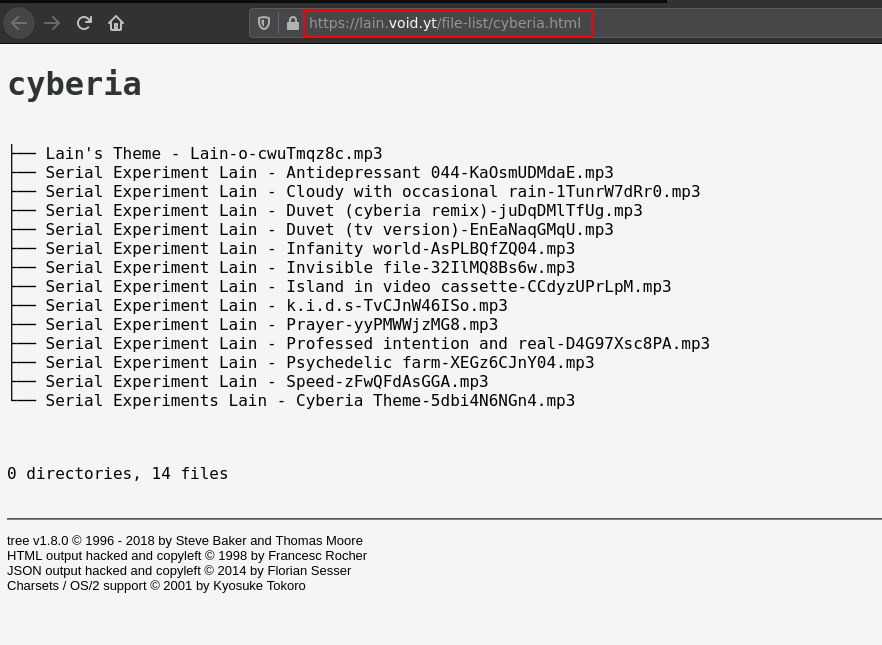The height and width of the screenshot is (645, 882).
Task: Click the '0 directories, 14 files' summary
Action: (118, 473)
